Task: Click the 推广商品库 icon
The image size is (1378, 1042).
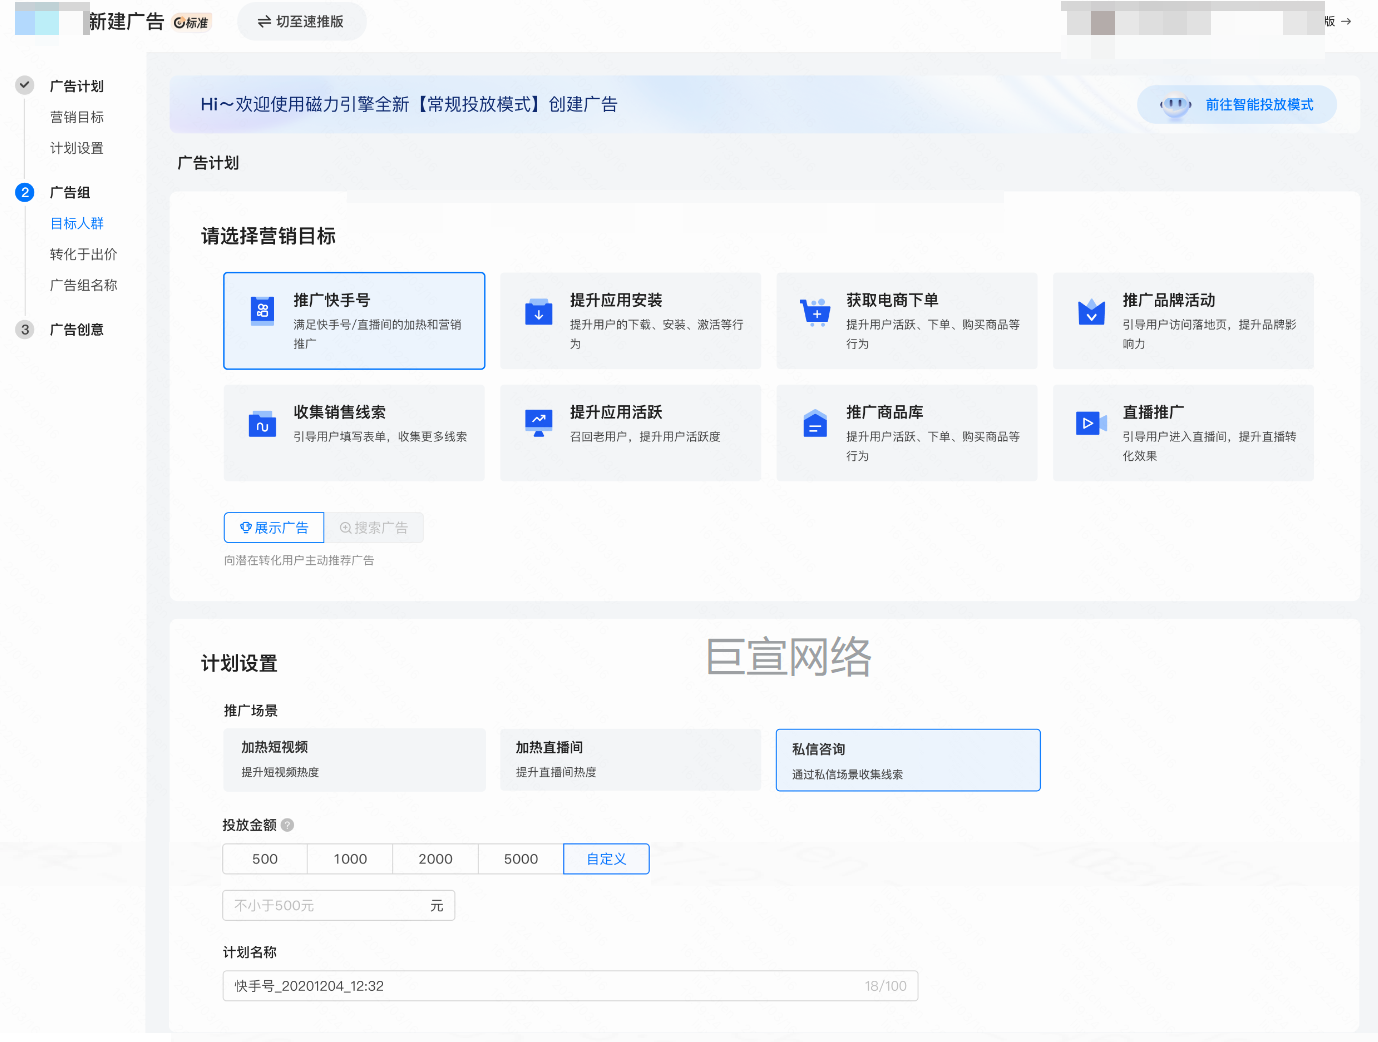Action: pyautogui.click(x=815, y=424)
